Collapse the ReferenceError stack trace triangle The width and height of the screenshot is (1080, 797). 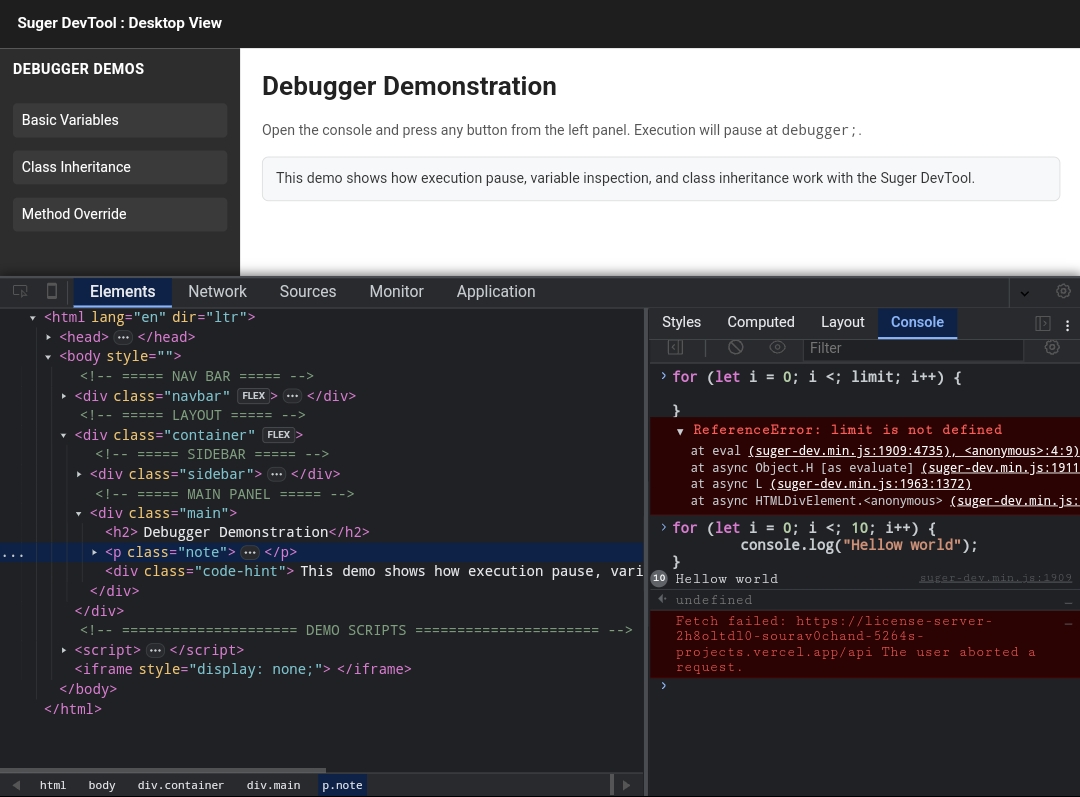coord(680,431)
